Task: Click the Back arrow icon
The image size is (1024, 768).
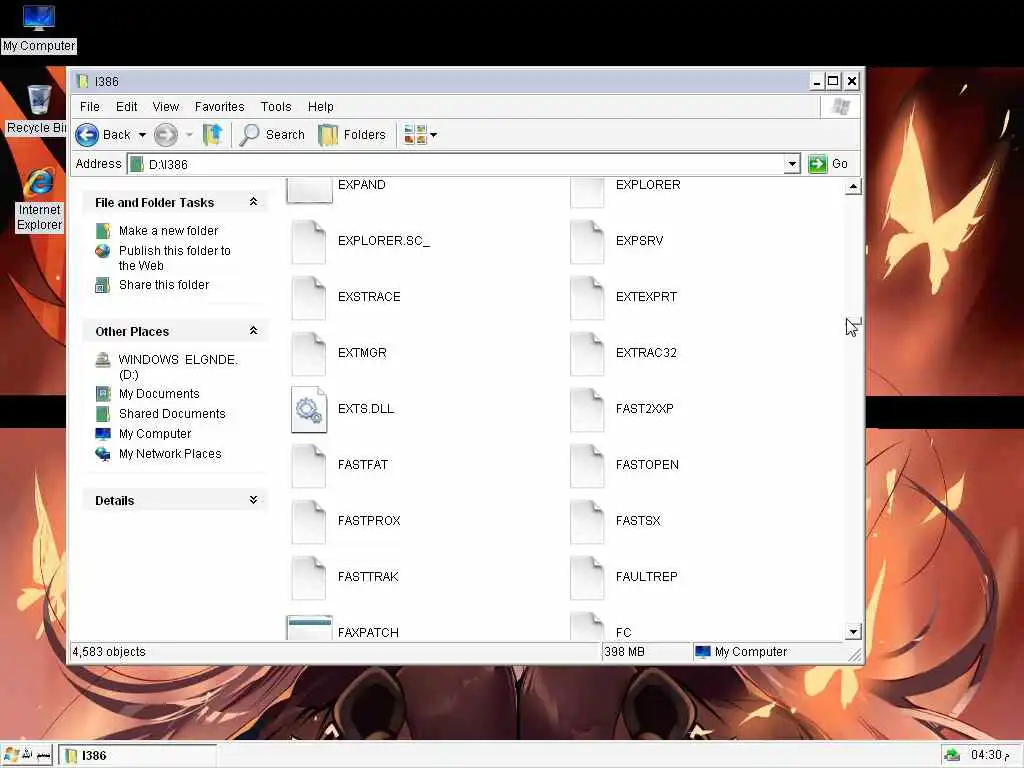Action: 87,135
